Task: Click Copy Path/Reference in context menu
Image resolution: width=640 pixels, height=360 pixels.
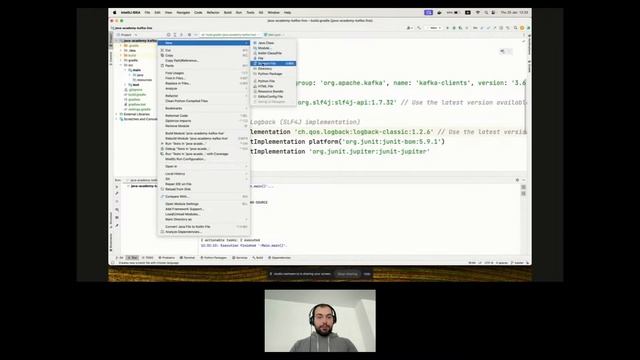Action: (204, 61)
